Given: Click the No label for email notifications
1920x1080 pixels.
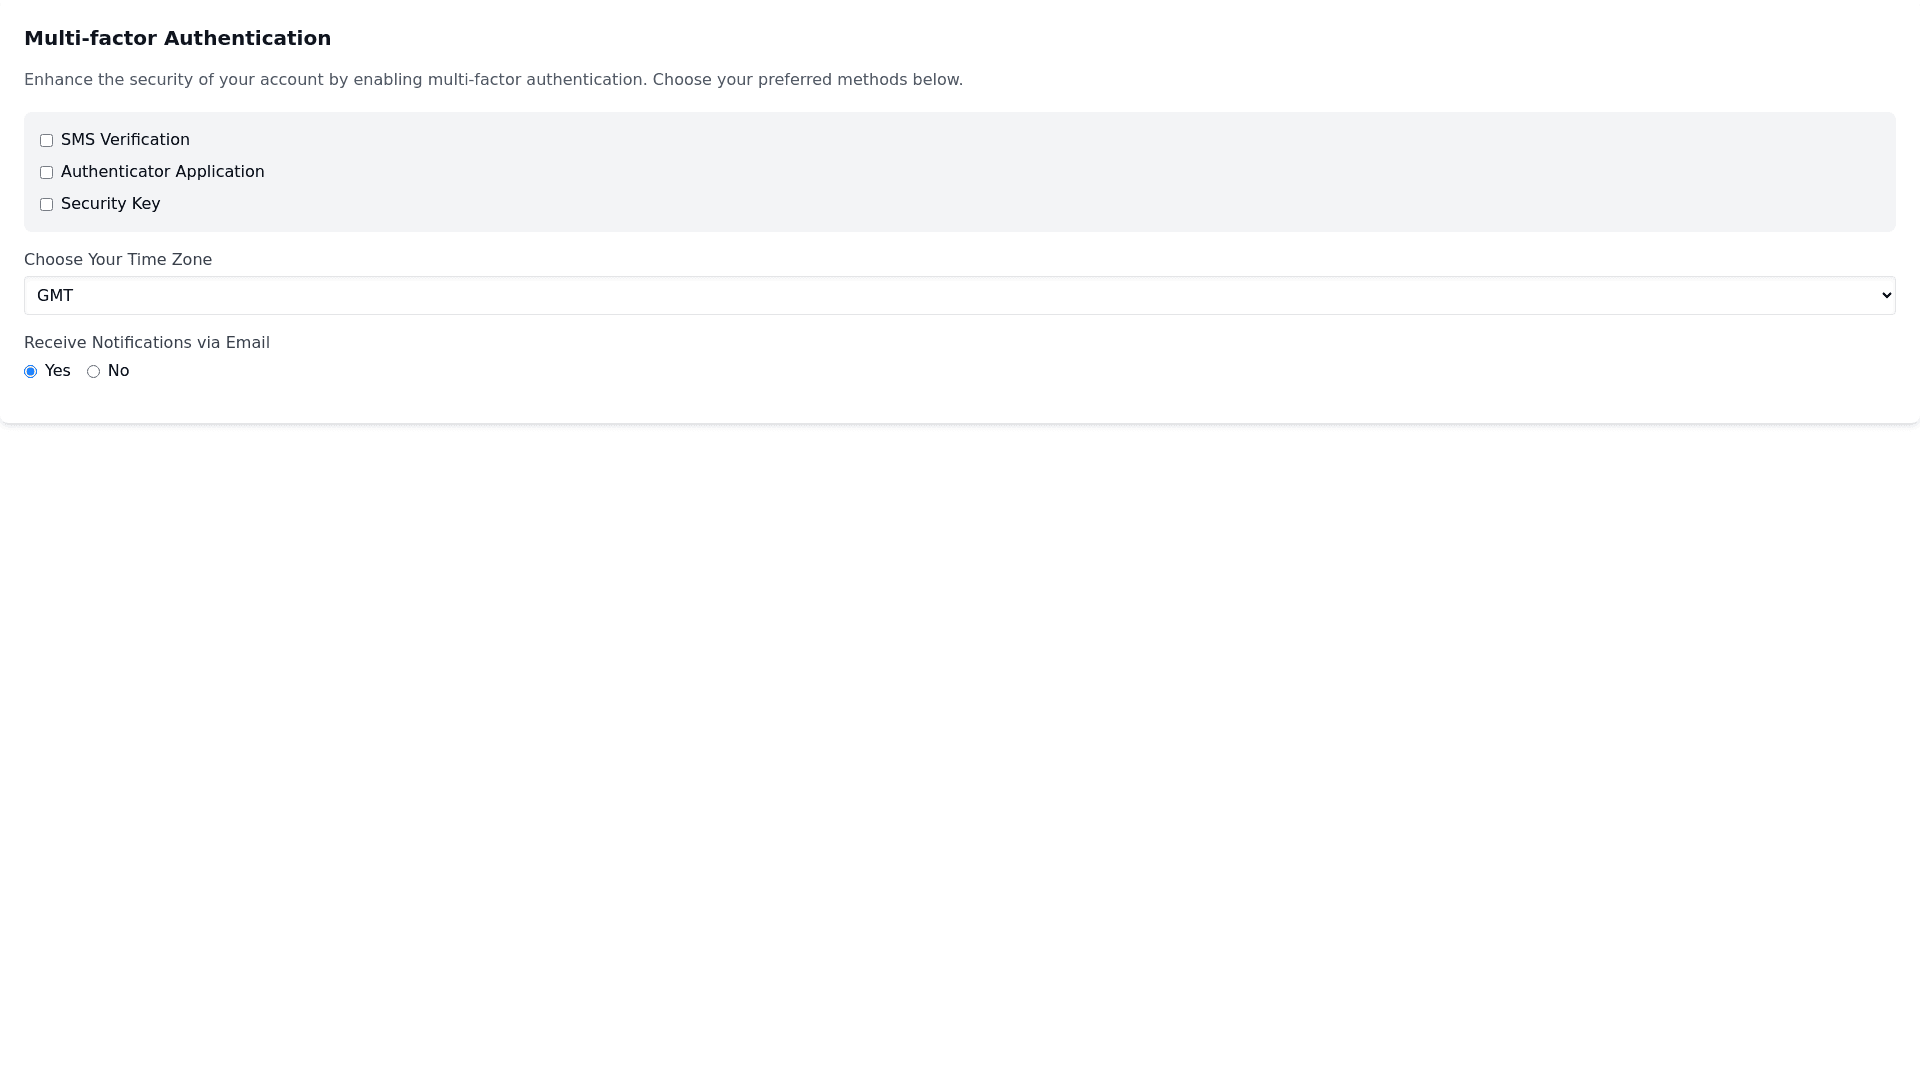Looking at the screenshot, I should coord(118,371).
